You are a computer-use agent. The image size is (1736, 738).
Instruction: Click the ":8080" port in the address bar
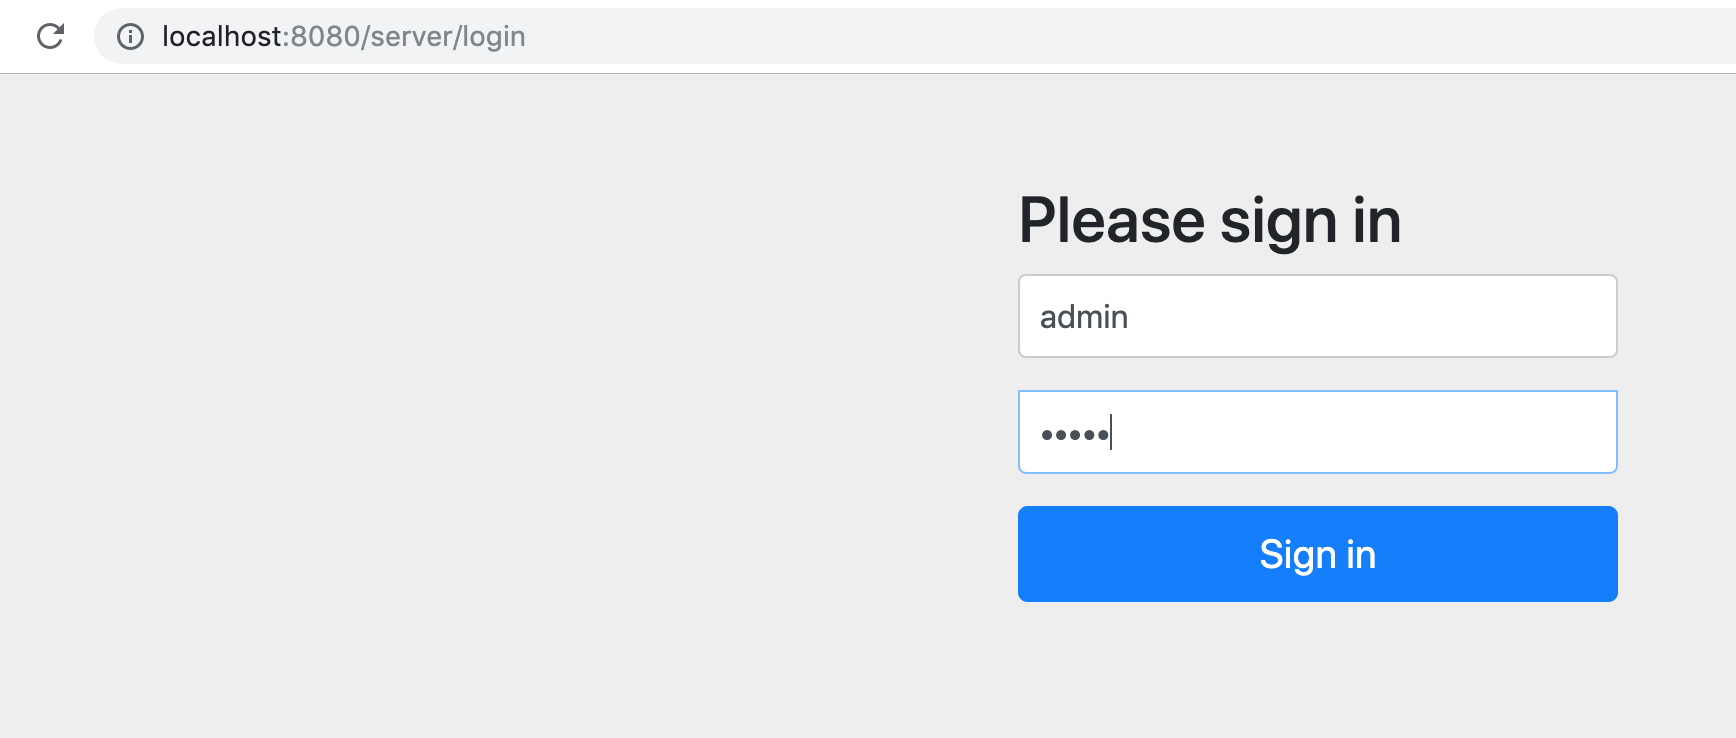click(x=323, y=37)
